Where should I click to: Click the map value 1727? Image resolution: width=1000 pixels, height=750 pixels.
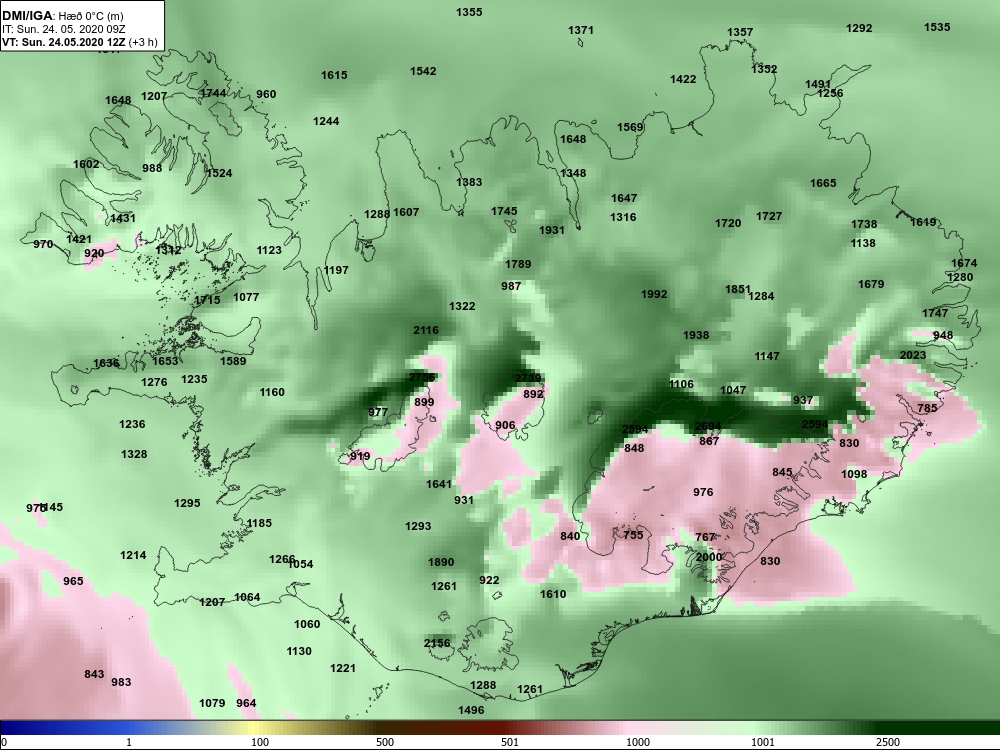coord(769,216)
